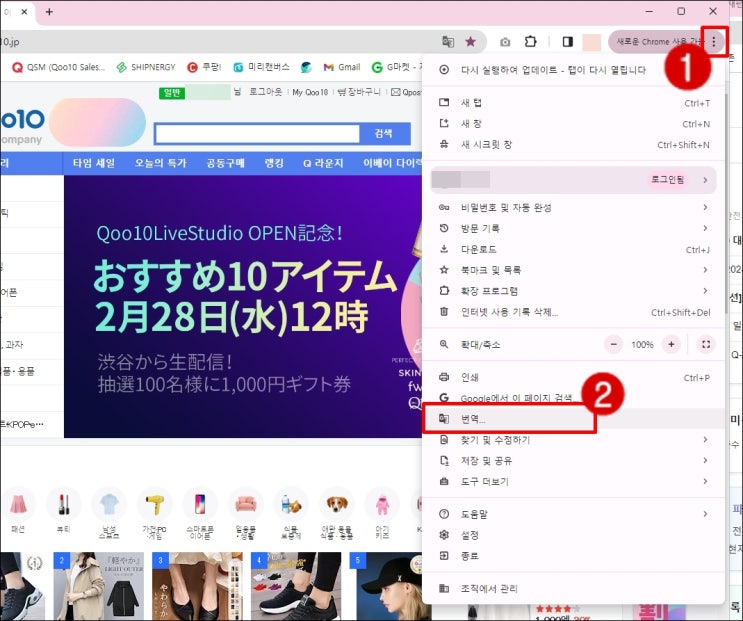Expand 확장 프로그램 submenu
743x621 pixels.
573,291
